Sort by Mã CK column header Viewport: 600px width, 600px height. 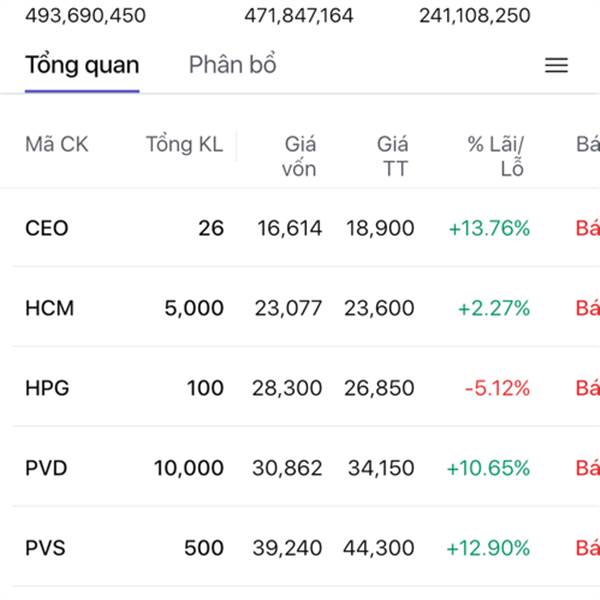[x=56, y=144]
